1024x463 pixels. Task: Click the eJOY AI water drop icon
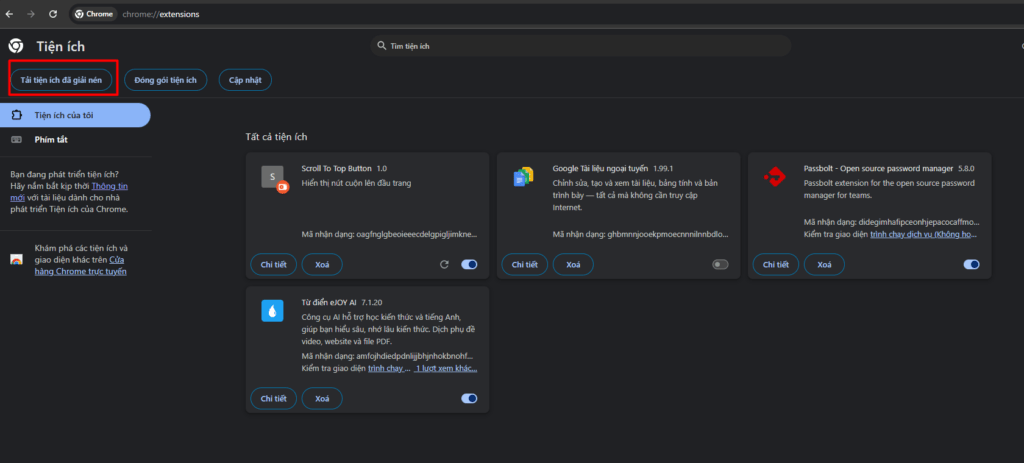(272, 311)
